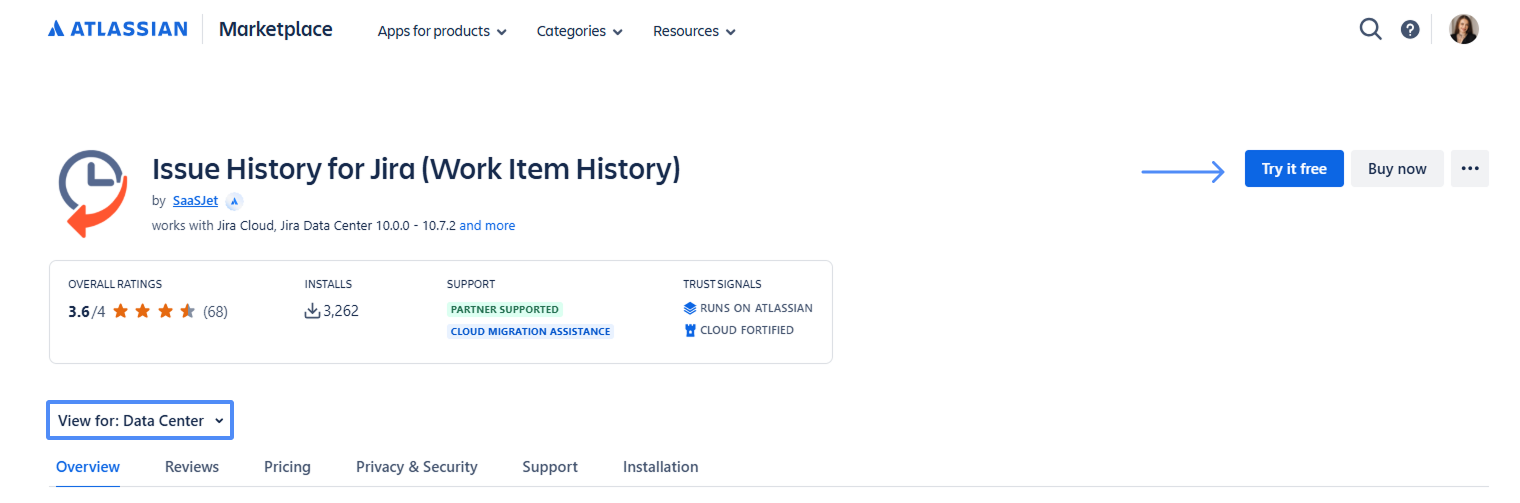The width and height of the screenshot is (1520, 503).
Task: Click the partner badge next to SaaSJet
Action: (x=234, y=201)
